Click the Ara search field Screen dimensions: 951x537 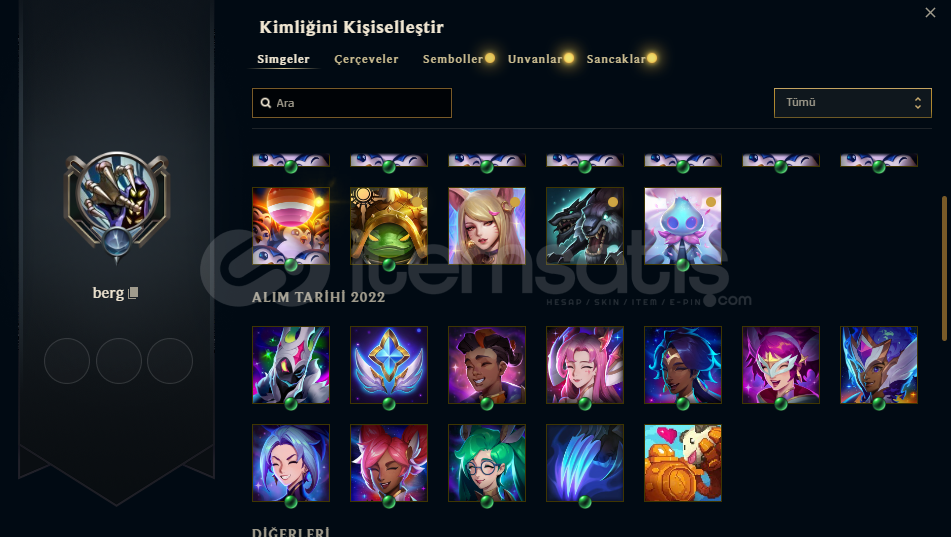[352, 103]
